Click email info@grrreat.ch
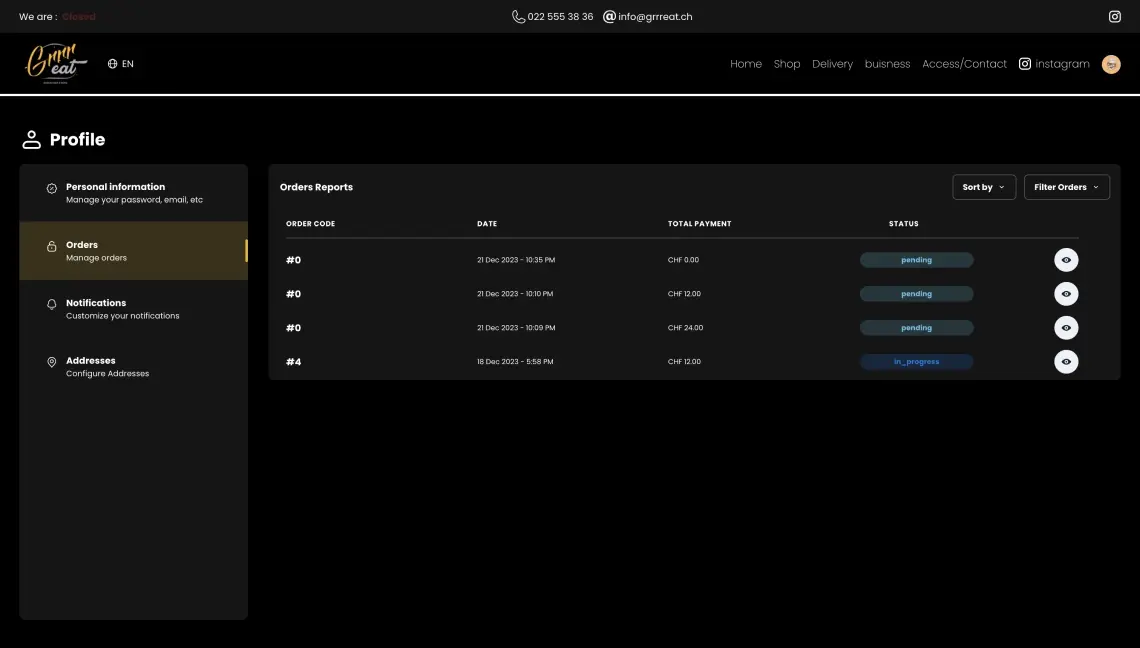 pyautogui.click(x=655, y=17)
